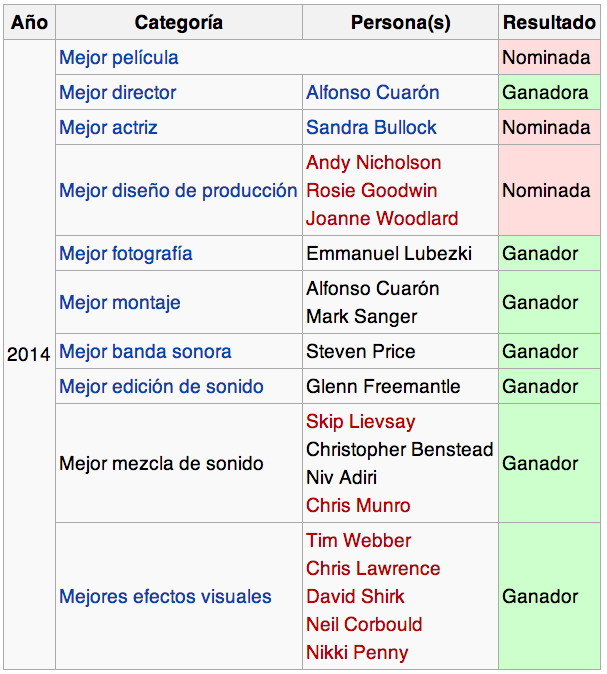Viewport: 607px width, 674px height.
Task: Open Skip Lievsay red link
Action: point(360,422)
